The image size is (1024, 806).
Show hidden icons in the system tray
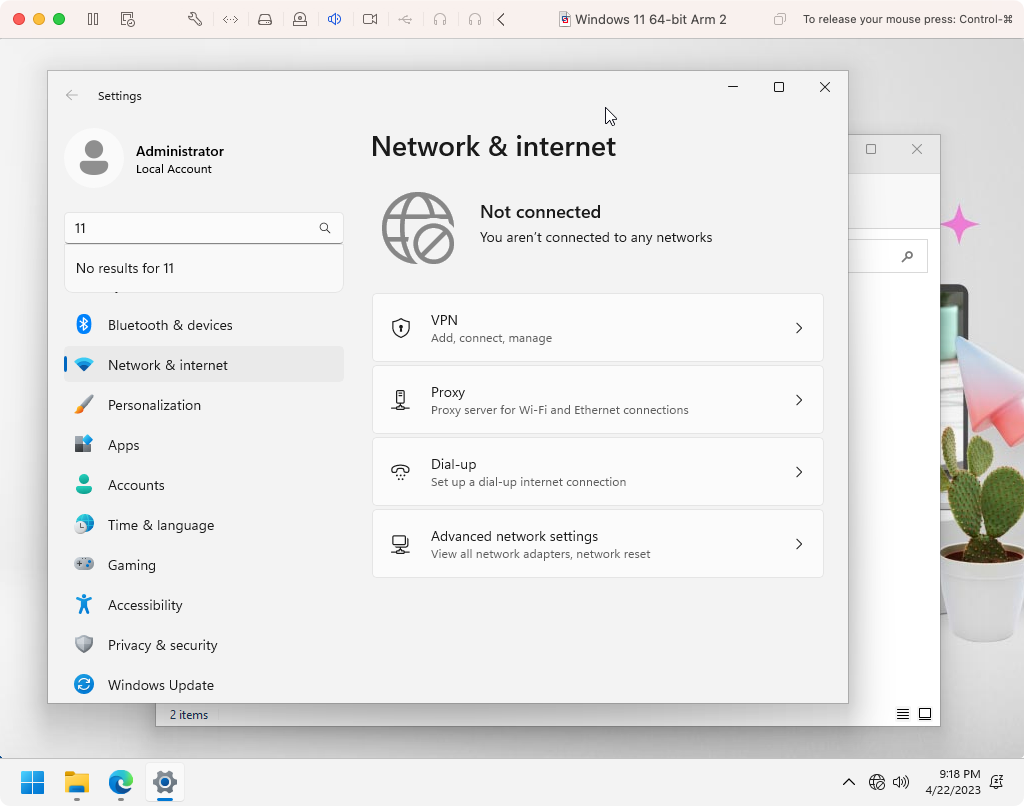pyautogui.click(x=848, y=782)
